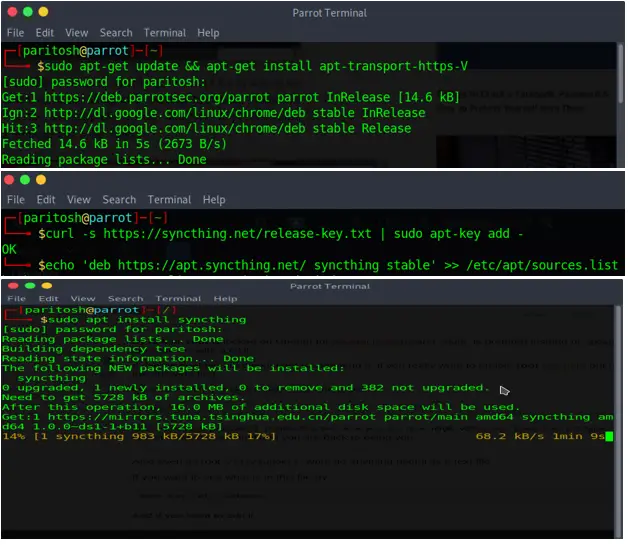Click yellow button of bottom terminal window

[x=47, y=286]
